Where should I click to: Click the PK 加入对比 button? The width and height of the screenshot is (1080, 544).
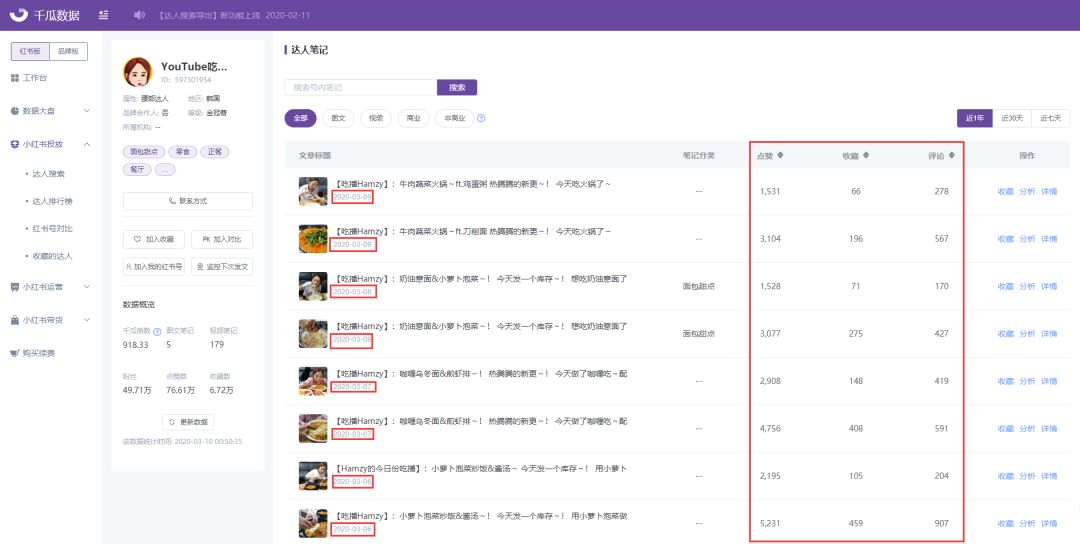[x=222, y=240]
